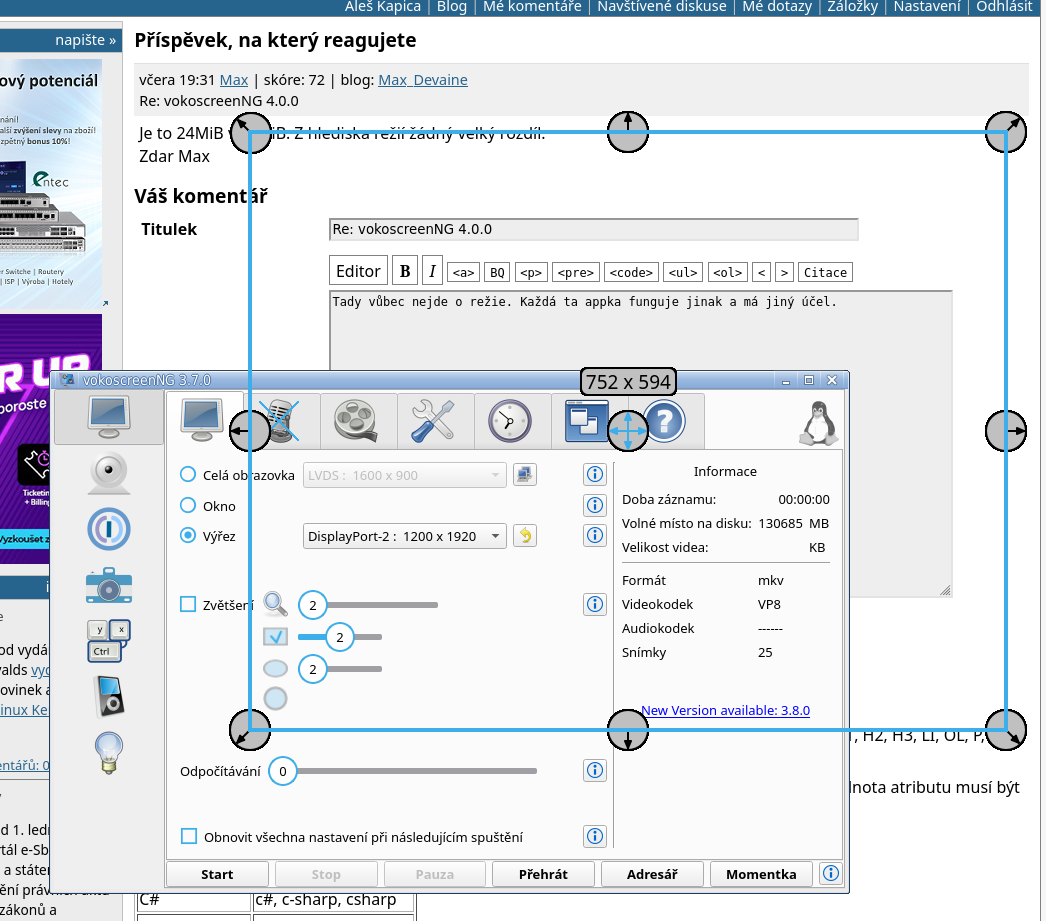Open the media Player icon in sidebar

(109, 696)
